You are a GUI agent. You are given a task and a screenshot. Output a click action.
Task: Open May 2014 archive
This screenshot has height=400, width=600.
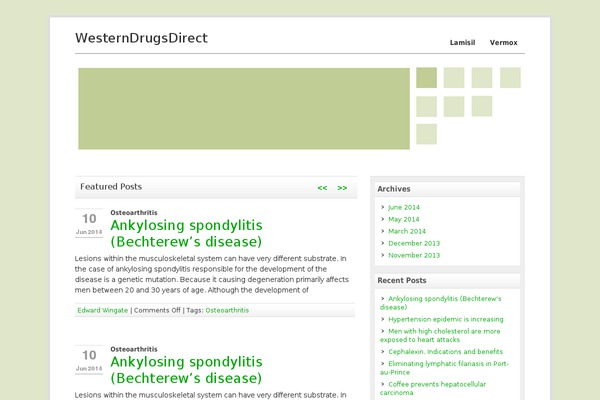point(404,219)
